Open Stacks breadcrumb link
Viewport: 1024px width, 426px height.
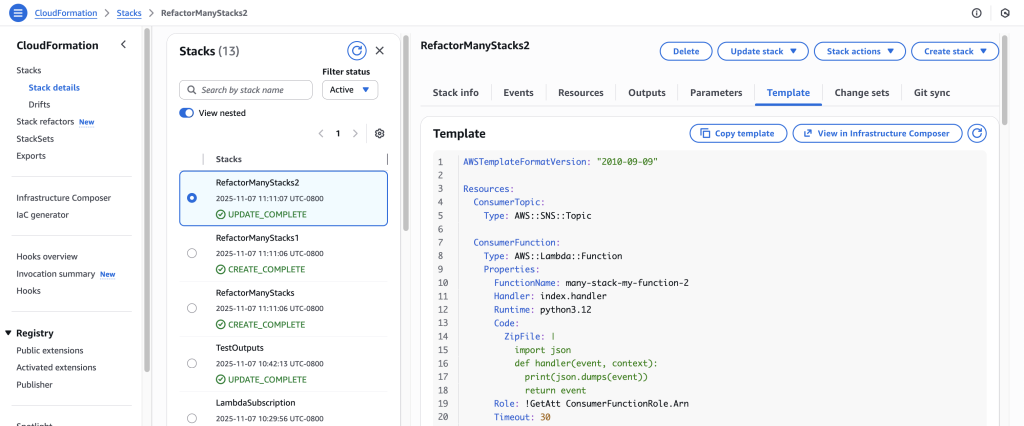(129, 12)
